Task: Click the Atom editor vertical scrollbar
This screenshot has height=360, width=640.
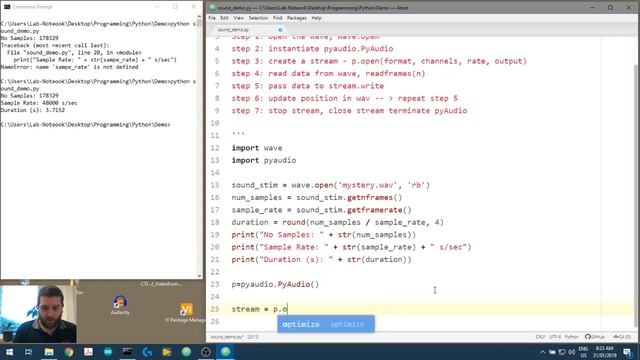Action: pos(637,195)
